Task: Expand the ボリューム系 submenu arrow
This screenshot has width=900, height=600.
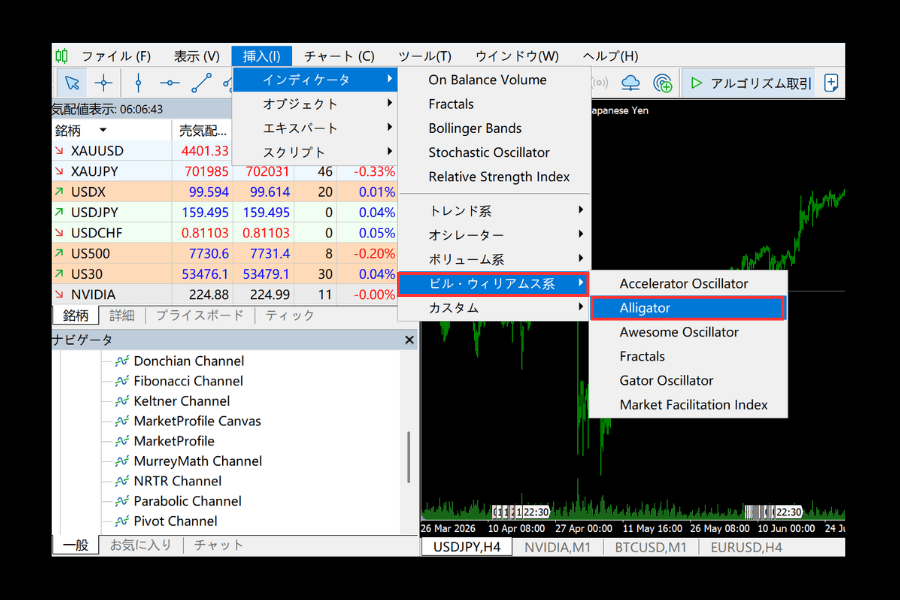Action: [581, 258]
